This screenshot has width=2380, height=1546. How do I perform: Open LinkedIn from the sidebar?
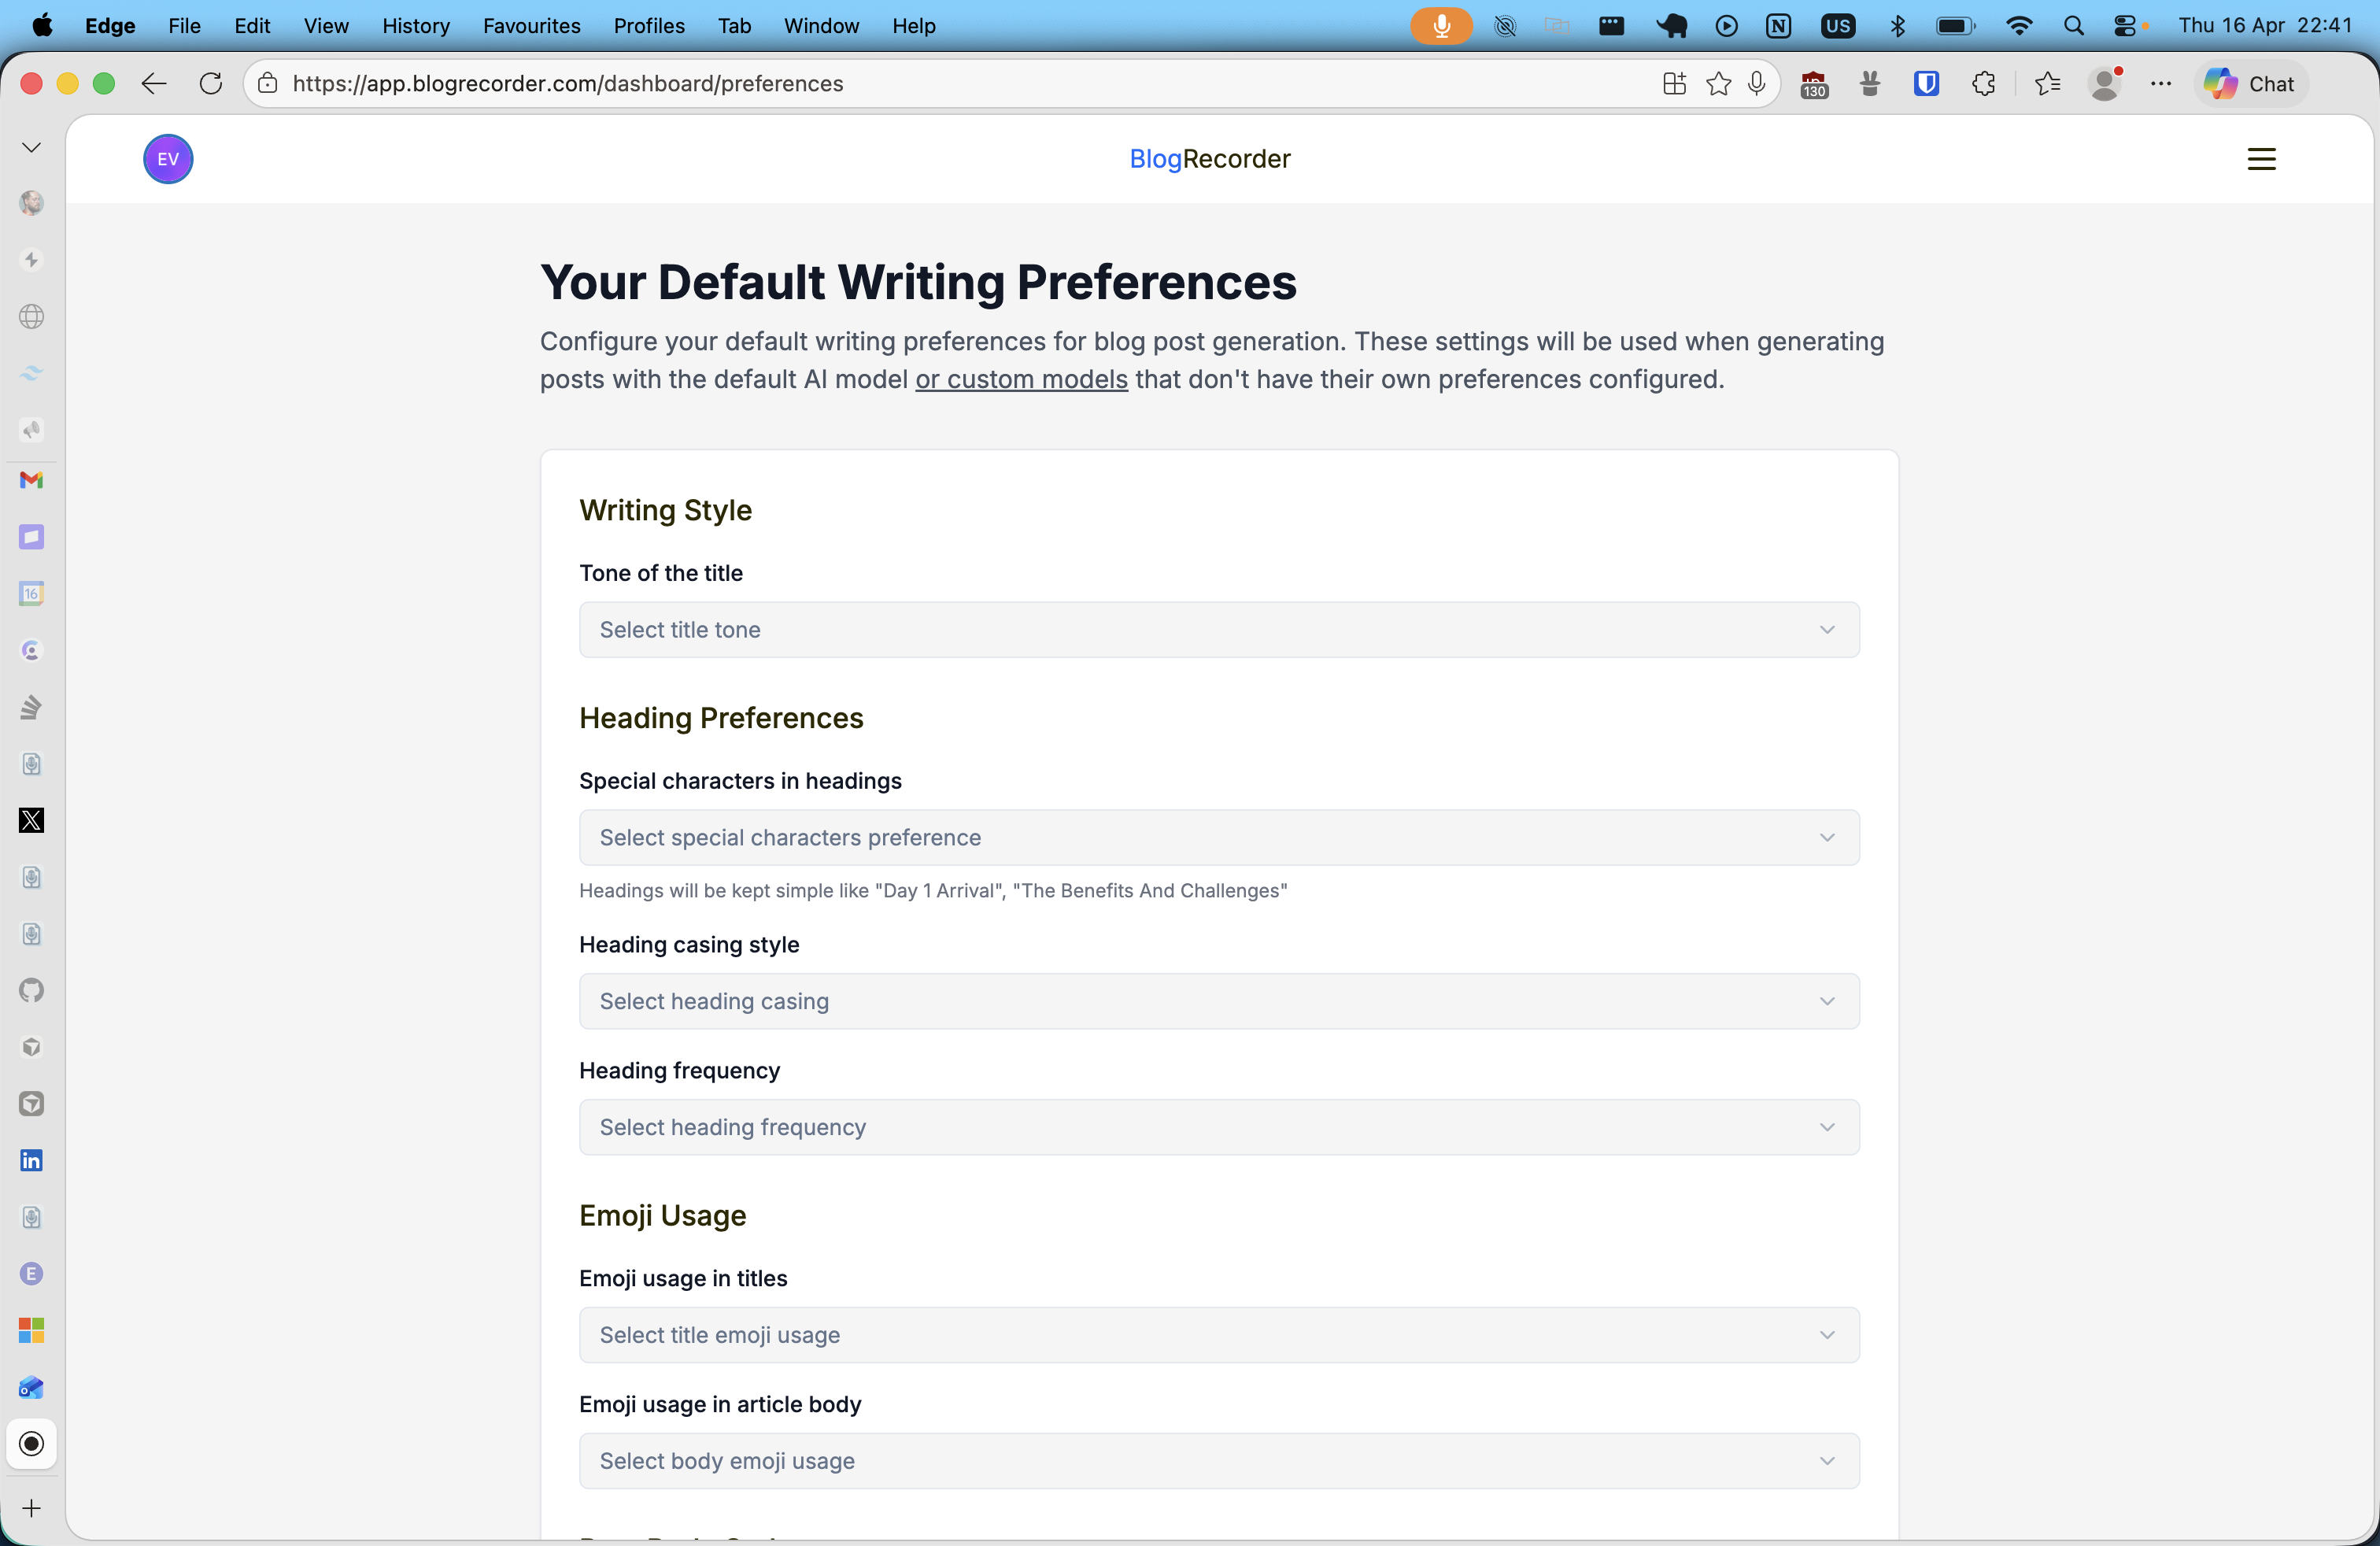(x=31, y=1160)
